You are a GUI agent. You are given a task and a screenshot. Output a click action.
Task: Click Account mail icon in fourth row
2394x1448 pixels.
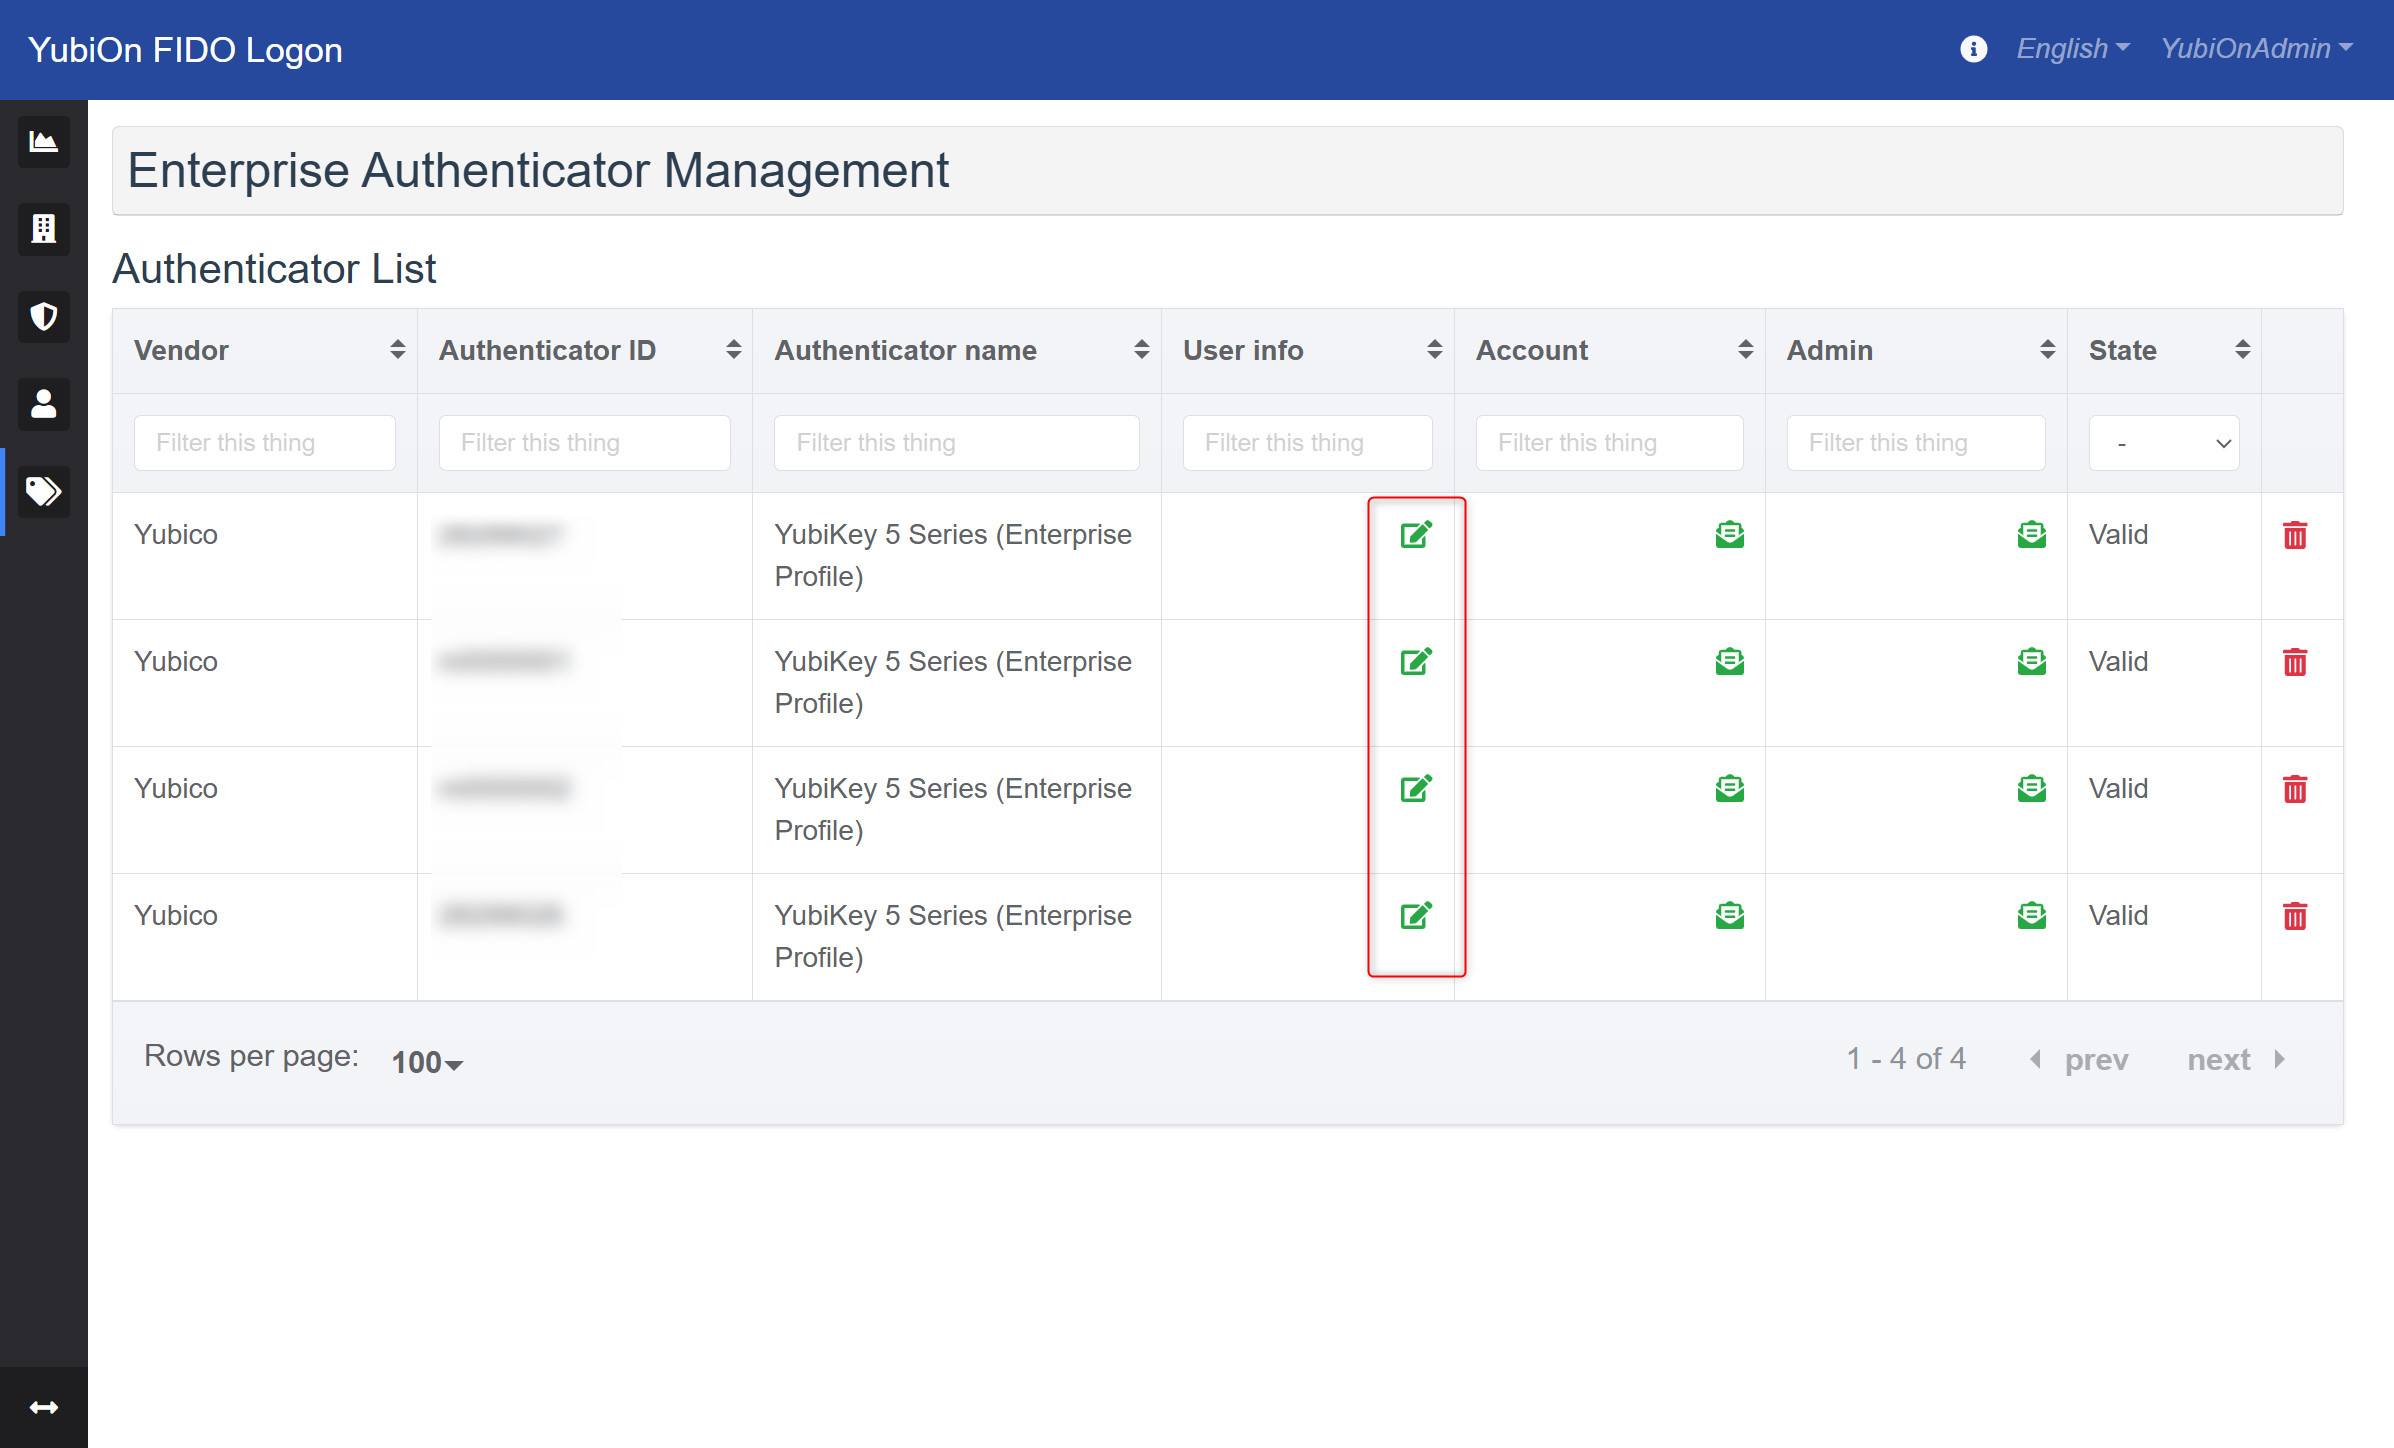click(1729, 916)
